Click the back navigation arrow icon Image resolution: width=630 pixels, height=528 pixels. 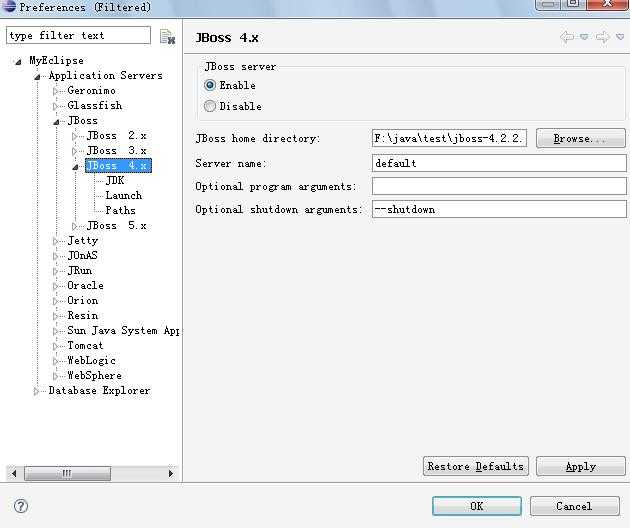(567, 37)
